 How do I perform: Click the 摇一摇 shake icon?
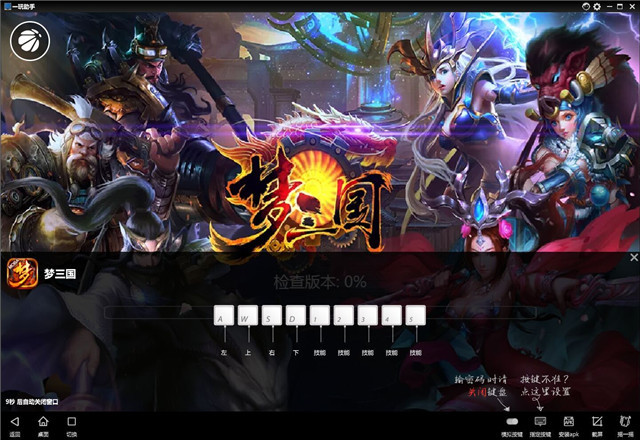[x=625, y=421]
